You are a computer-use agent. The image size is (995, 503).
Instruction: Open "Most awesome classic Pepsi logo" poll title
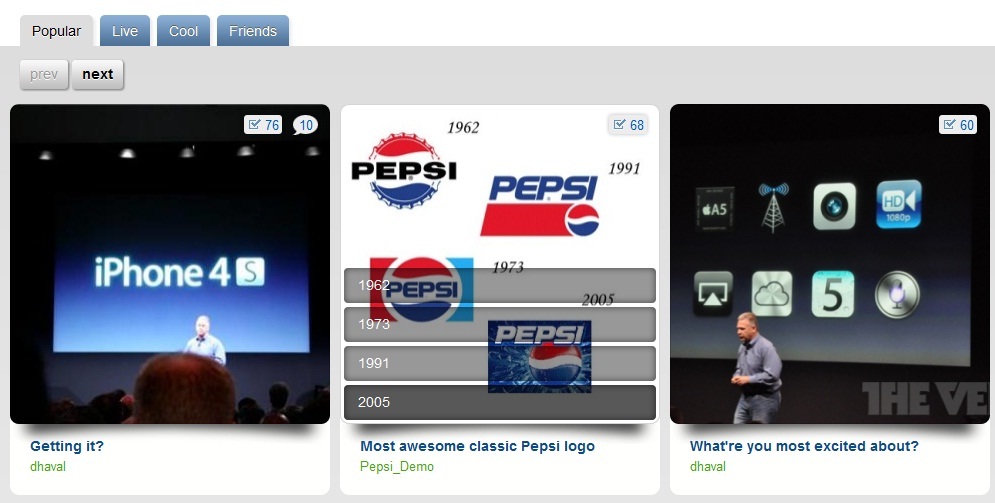pos(477,446)
